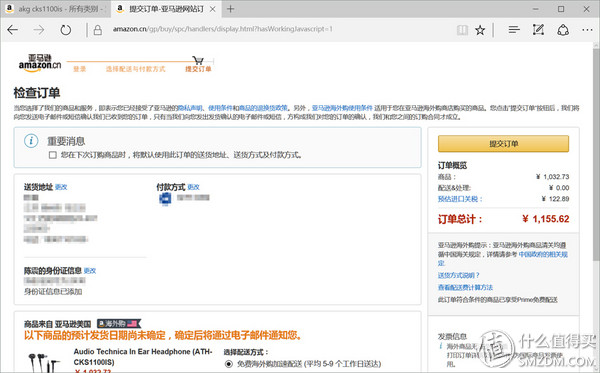Screen dimensions: 600x373
Task: Close the 提交订单 tab
Action: [x=213, y=9]
